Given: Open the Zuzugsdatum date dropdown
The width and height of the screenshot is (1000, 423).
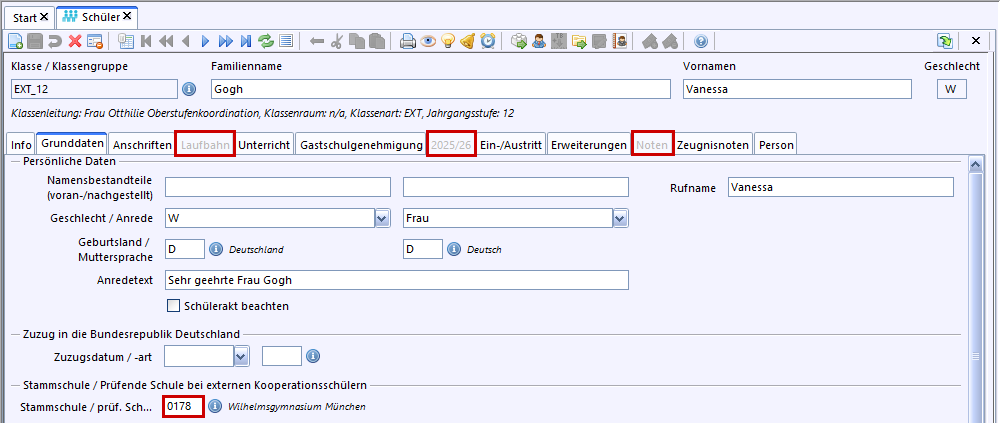Looking at the screenshot, I should (x=241, y=355).
